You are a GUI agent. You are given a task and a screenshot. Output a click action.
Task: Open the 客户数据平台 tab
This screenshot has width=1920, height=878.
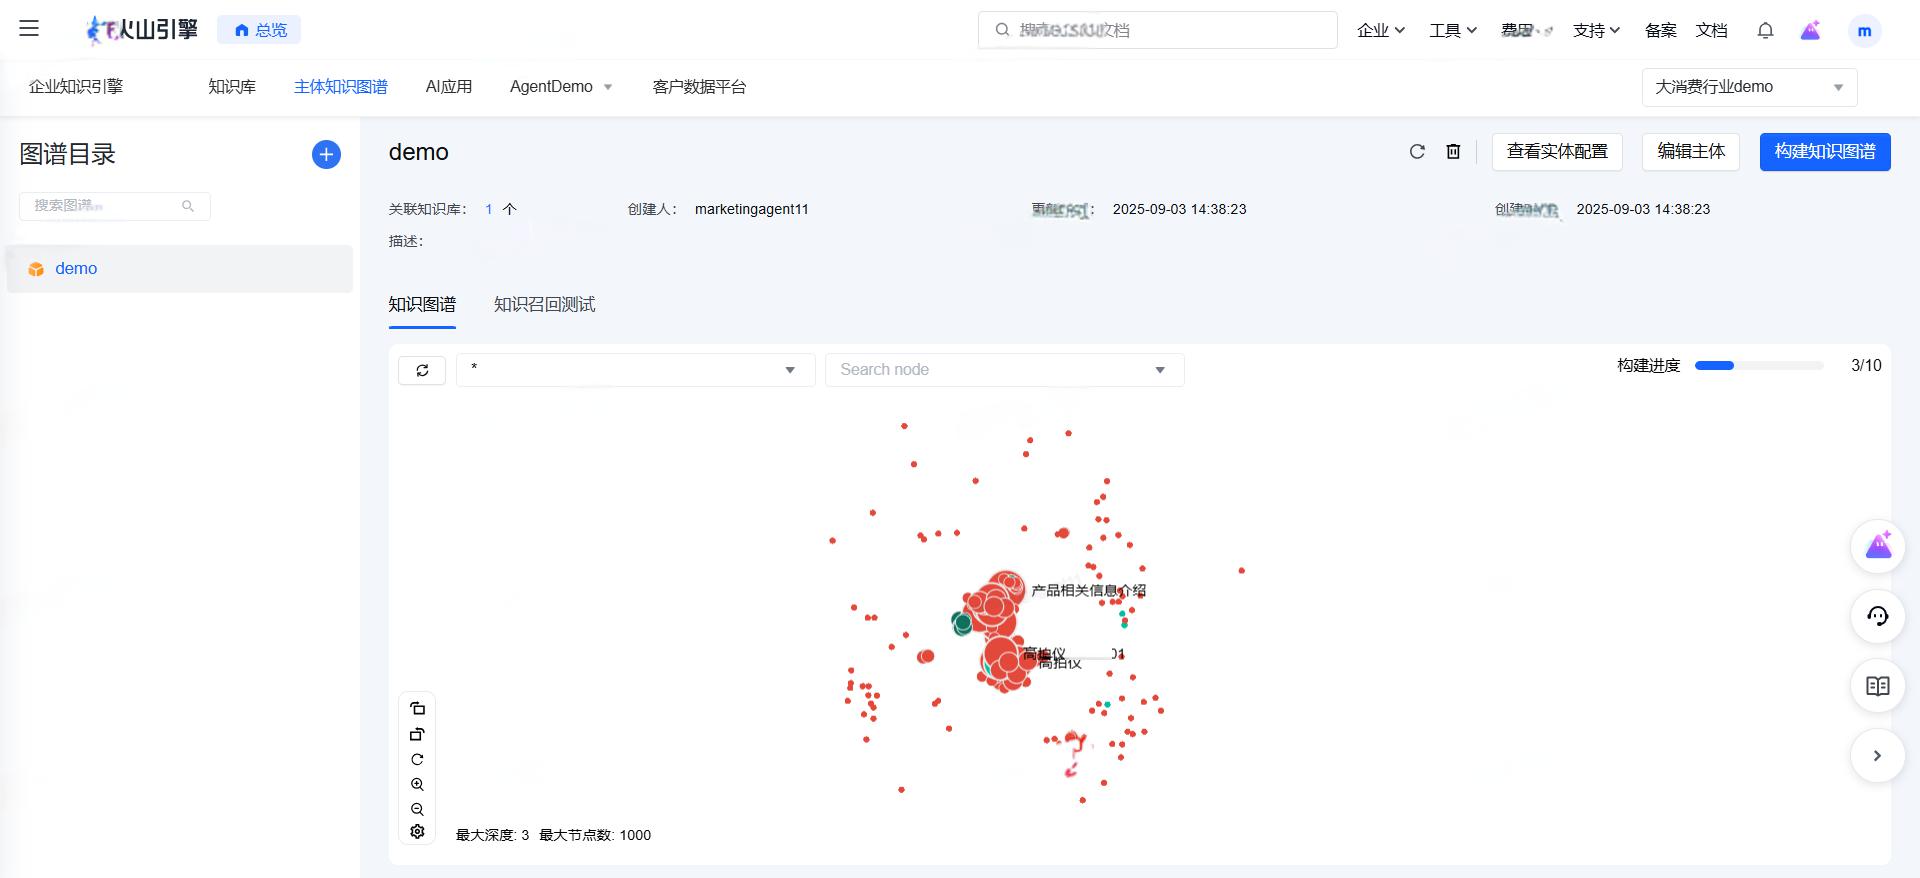[x=699, y=87]
